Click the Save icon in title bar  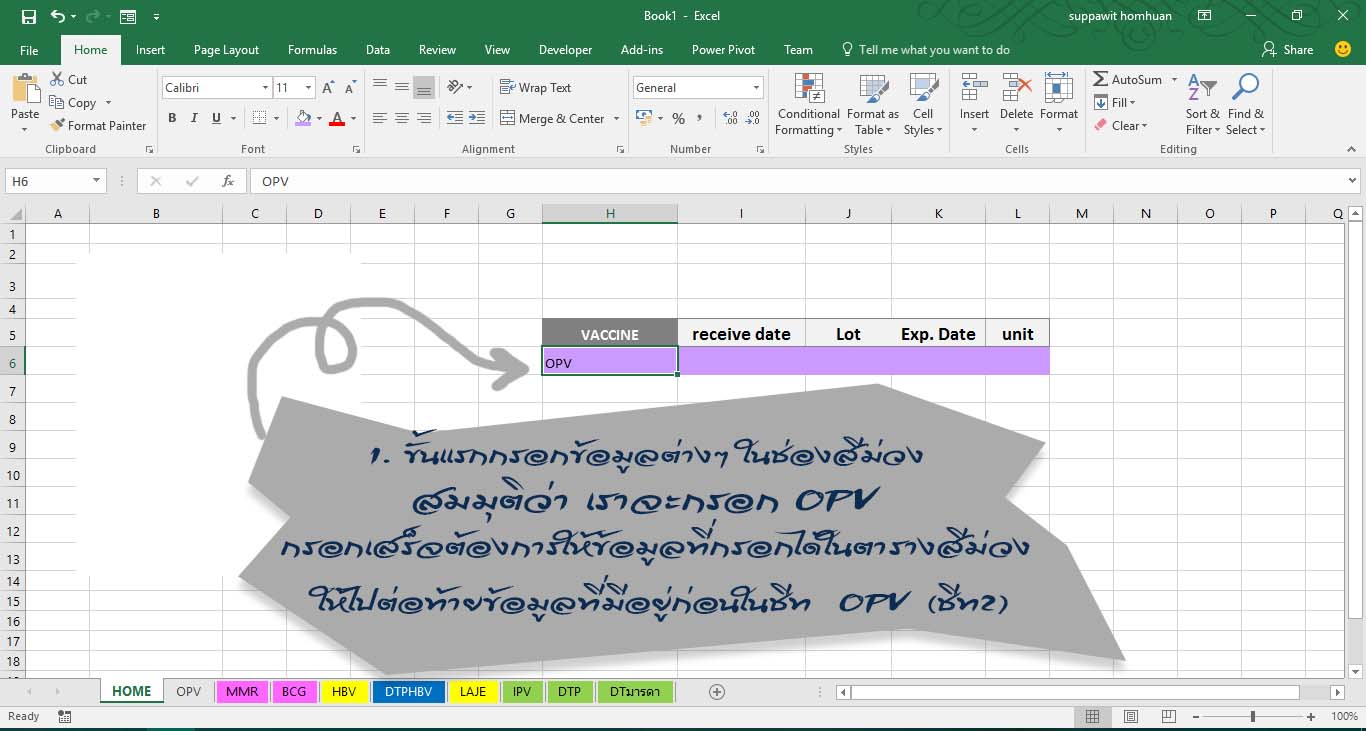[x=28, y=17]
